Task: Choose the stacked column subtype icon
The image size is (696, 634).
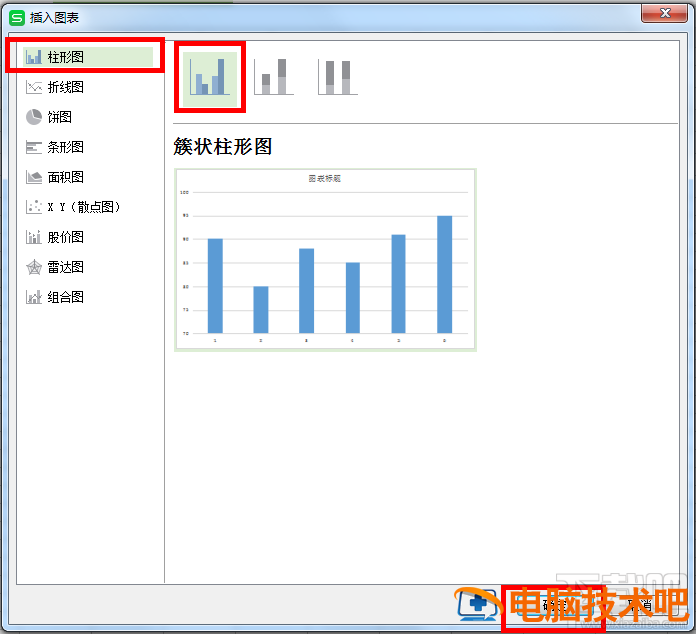Action: 274,77
